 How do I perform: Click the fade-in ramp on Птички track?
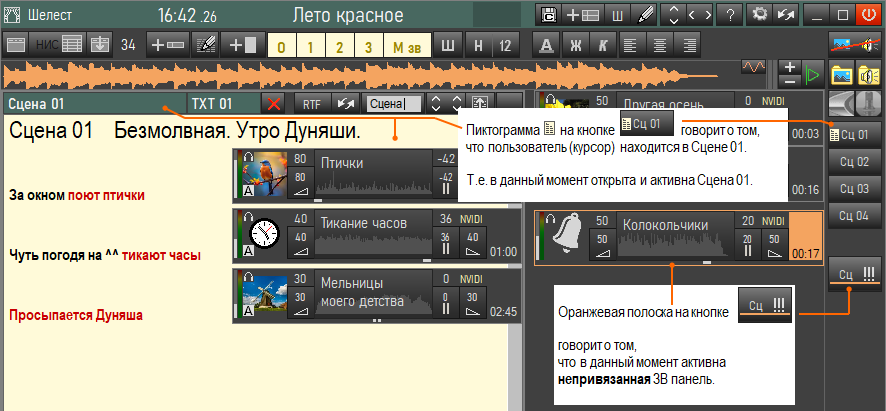point(300,191)
